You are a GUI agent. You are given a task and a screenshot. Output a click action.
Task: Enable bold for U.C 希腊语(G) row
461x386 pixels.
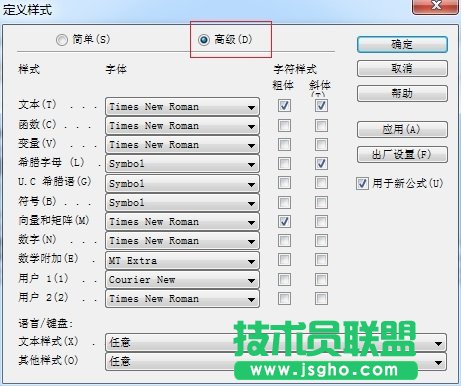point(284,183)
